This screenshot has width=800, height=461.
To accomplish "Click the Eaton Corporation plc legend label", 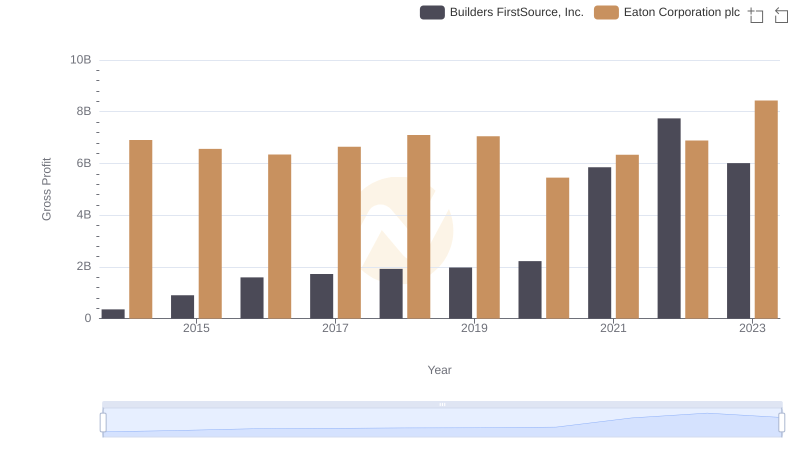I will 682,12.
